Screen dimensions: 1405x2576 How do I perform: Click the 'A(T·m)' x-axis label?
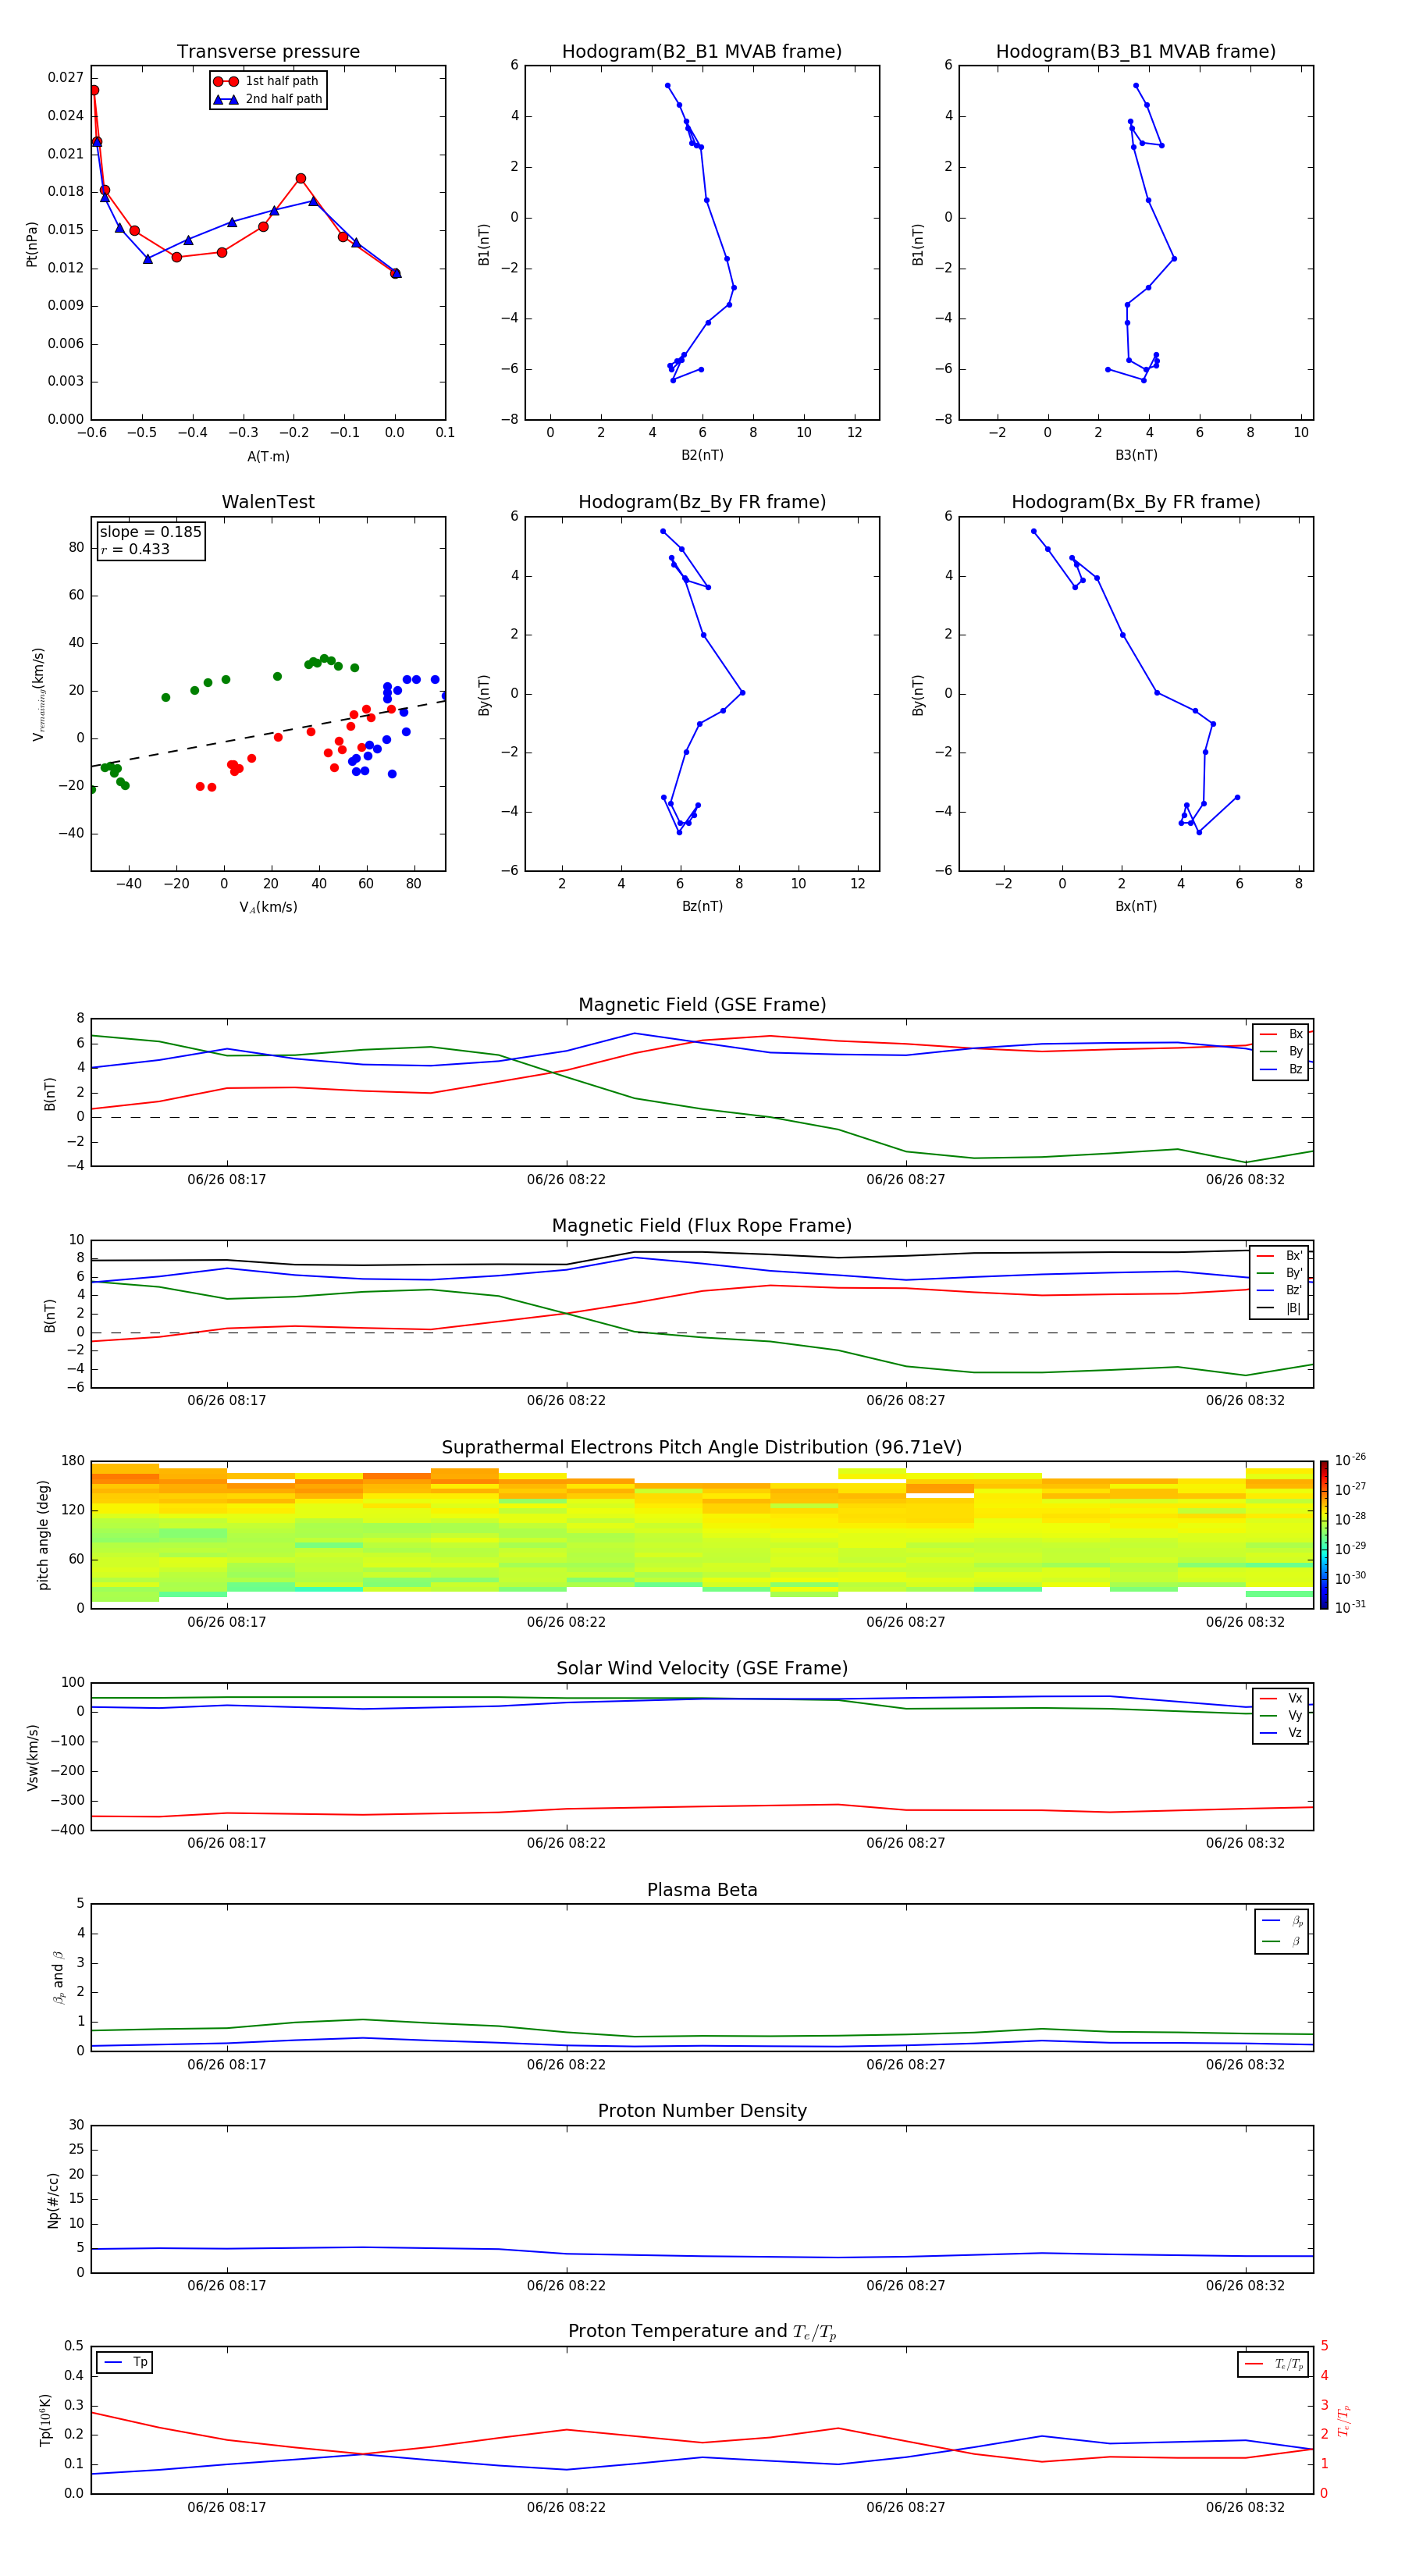[268, 457]
